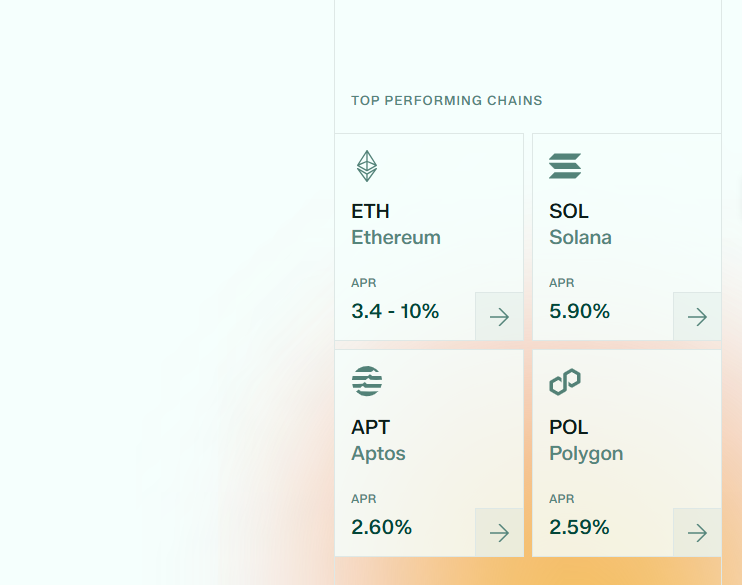The width and height of the screenshot is (742, 585).
Task: Click the Polygon chain name
Action: coord(586,454)
